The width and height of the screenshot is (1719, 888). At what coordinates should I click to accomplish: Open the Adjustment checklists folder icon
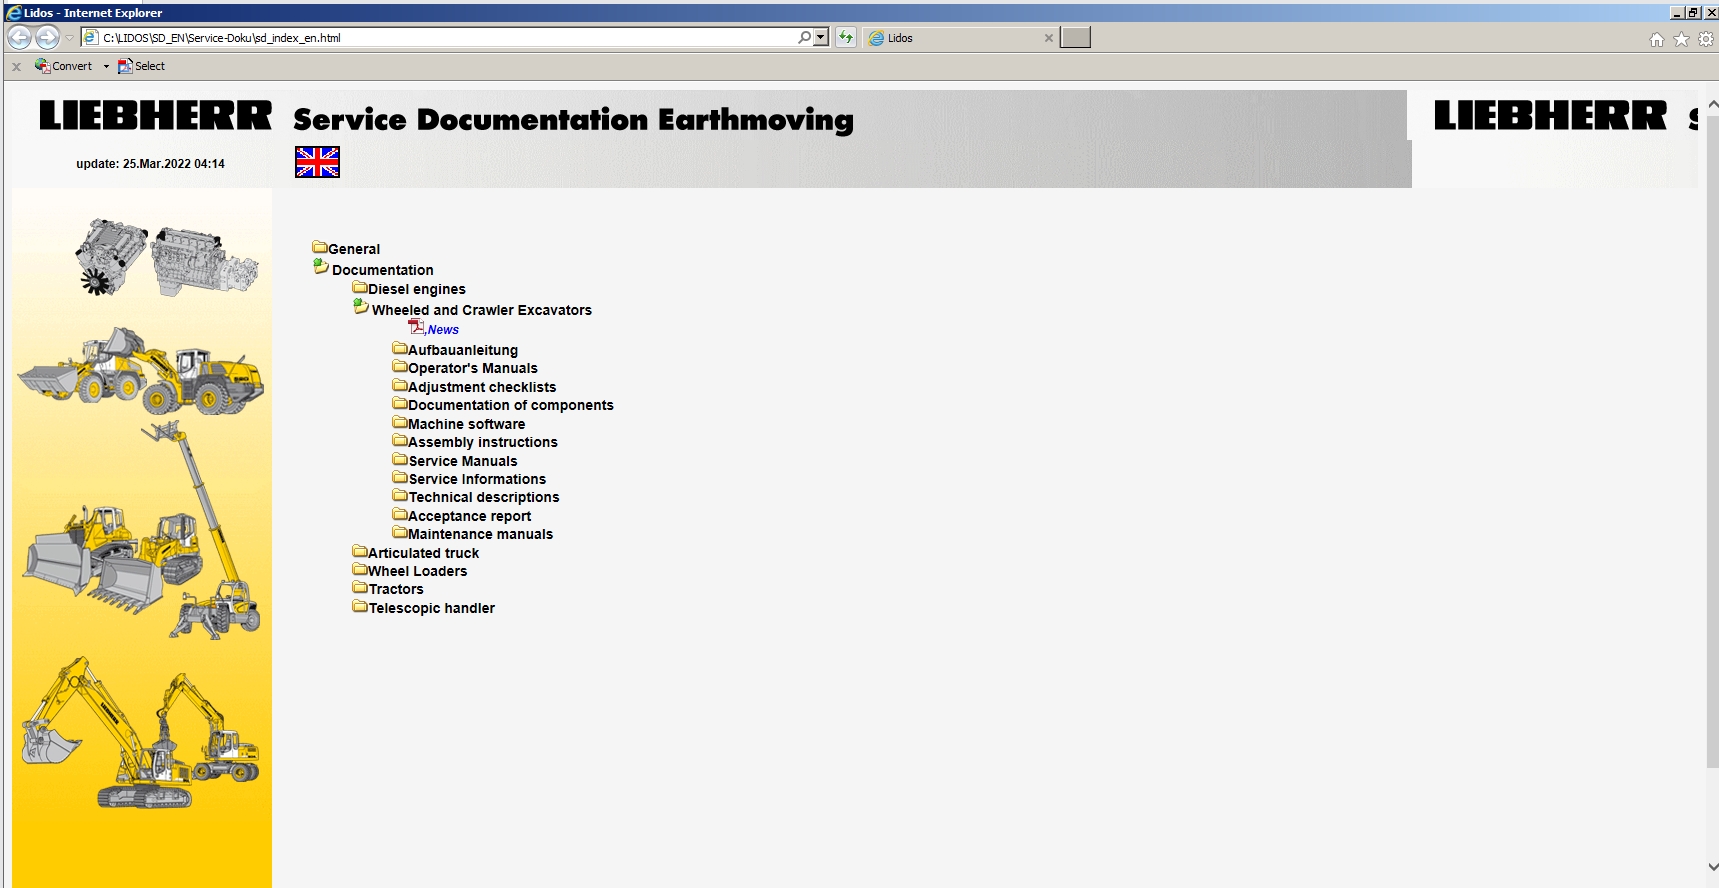(x=400, y=385)
